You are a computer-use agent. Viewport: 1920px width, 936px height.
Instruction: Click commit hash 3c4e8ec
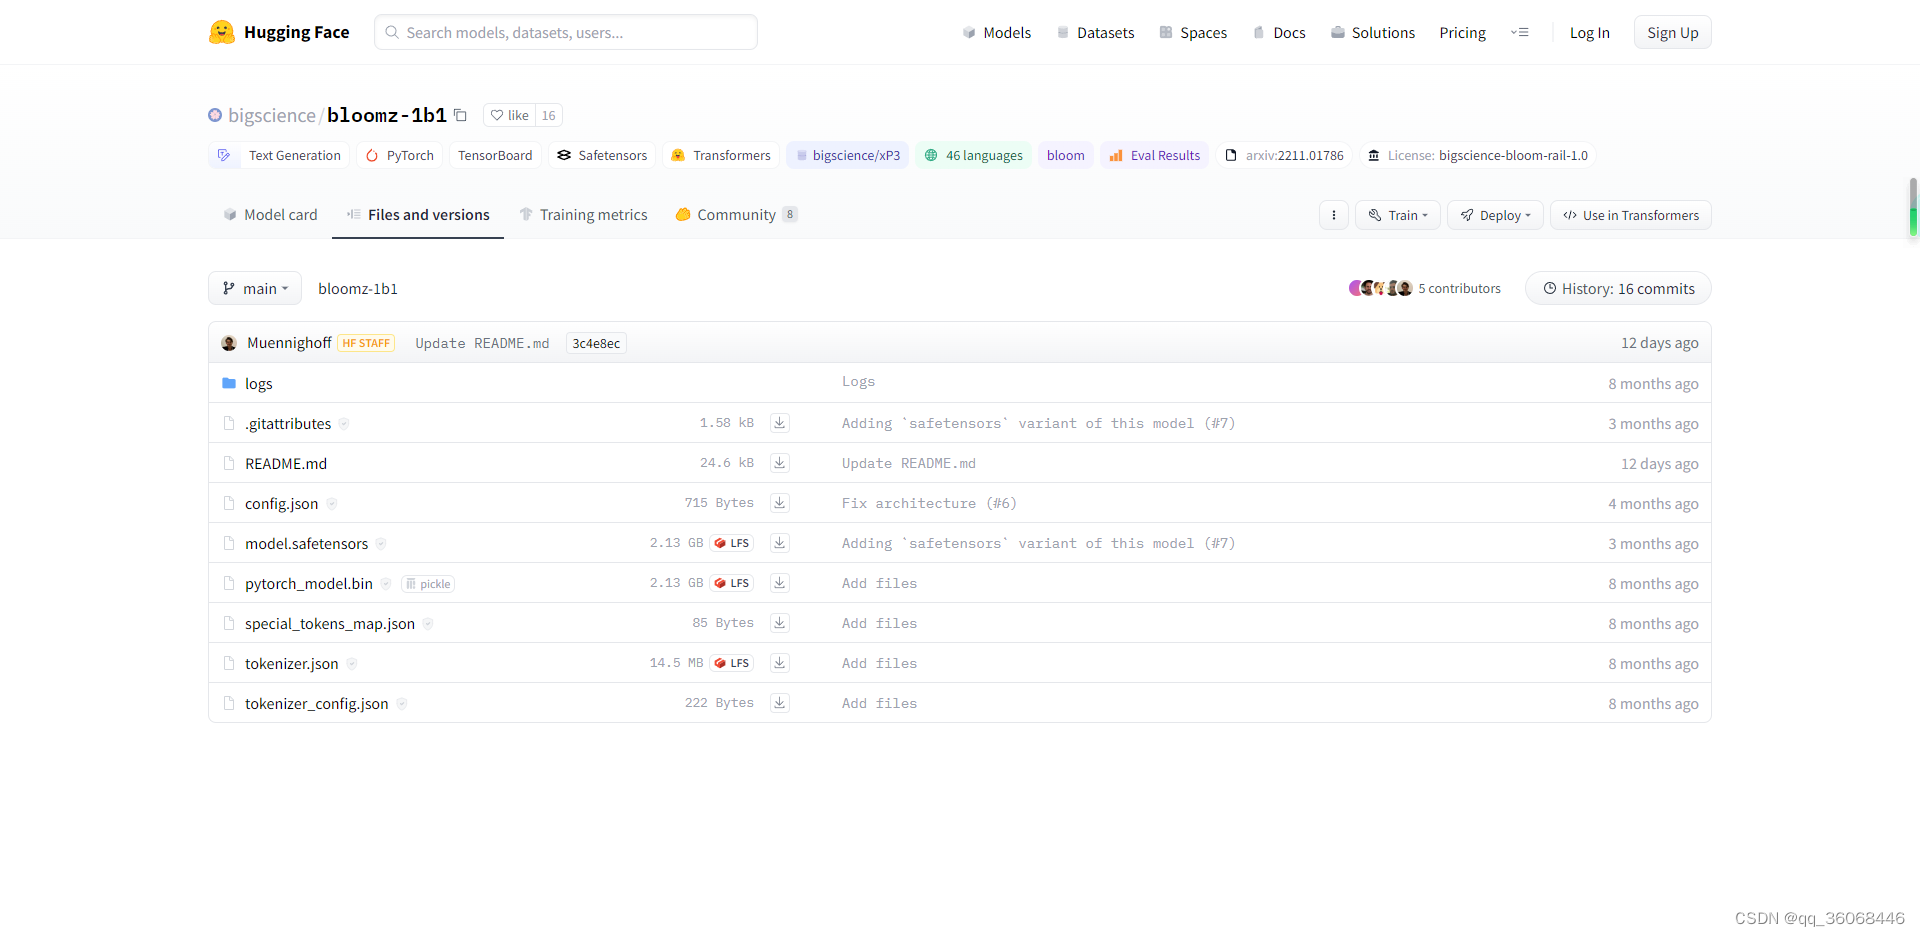pyautogui.click(x=596, y=343)
